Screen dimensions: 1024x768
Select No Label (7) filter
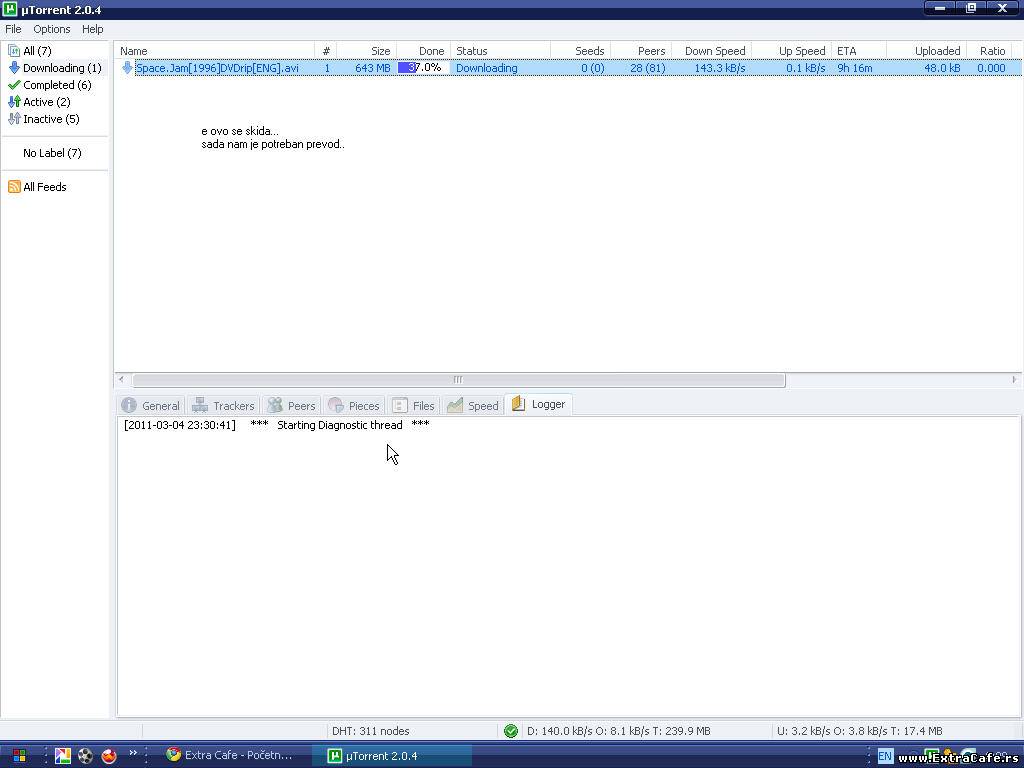(52, 153)
